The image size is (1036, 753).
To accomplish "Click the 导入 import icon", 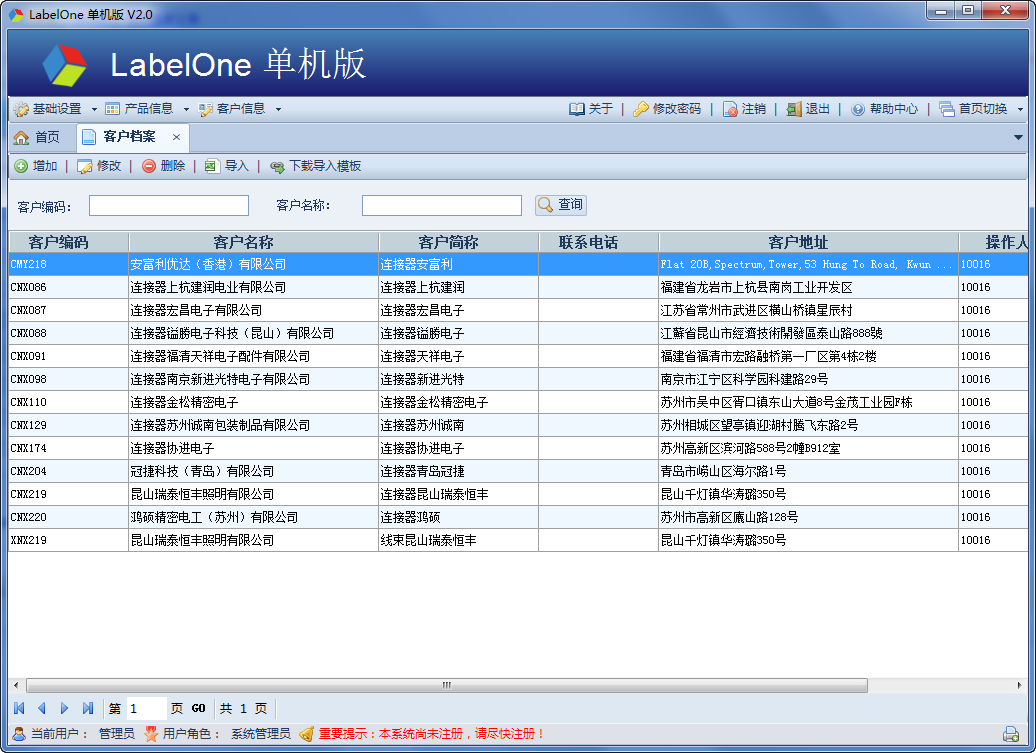I will pyautogui.click(x=211, y=166).
